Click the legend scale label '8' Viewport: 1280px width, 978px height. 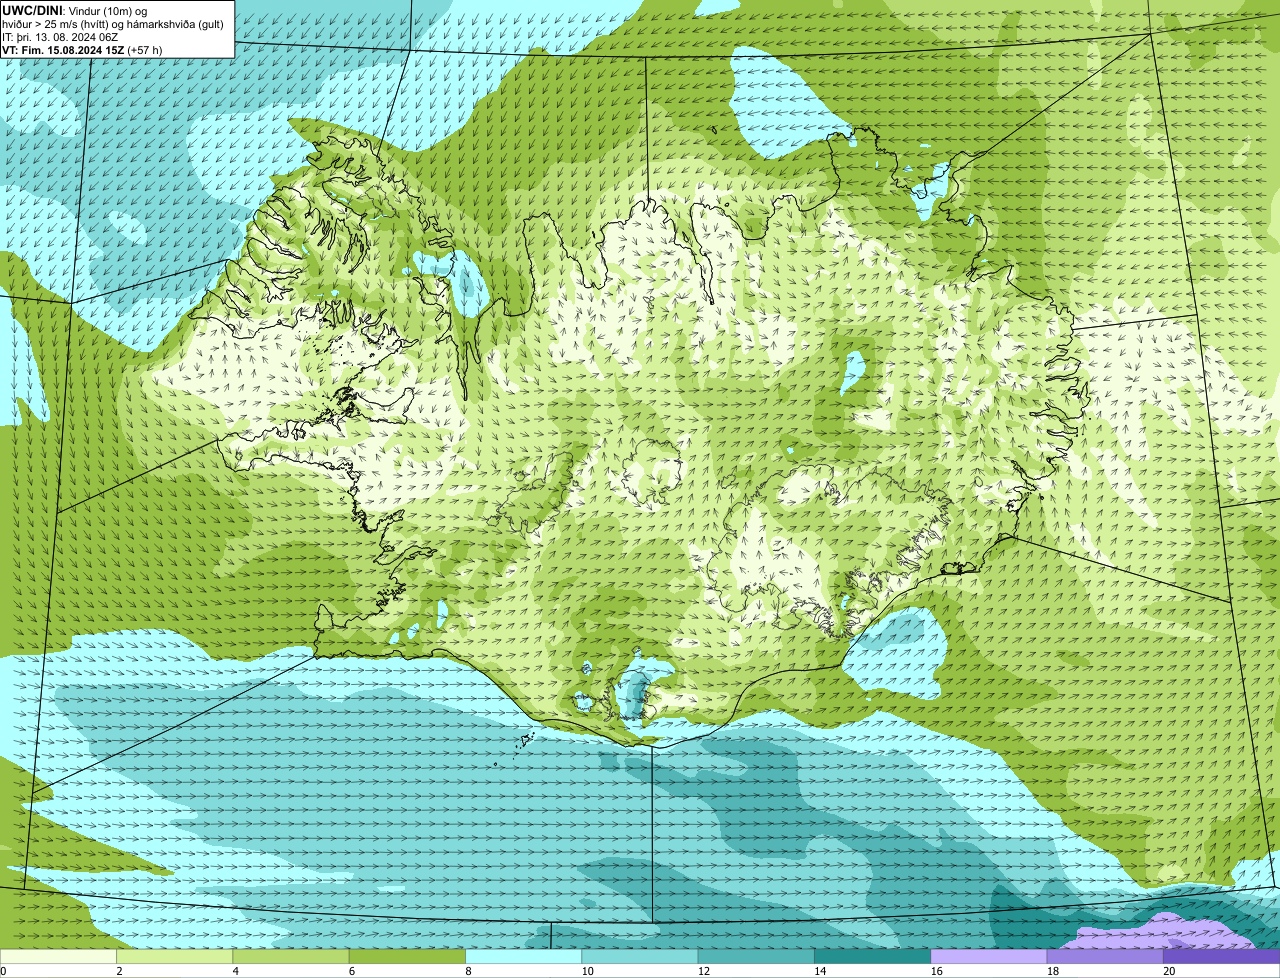(468, 971)
